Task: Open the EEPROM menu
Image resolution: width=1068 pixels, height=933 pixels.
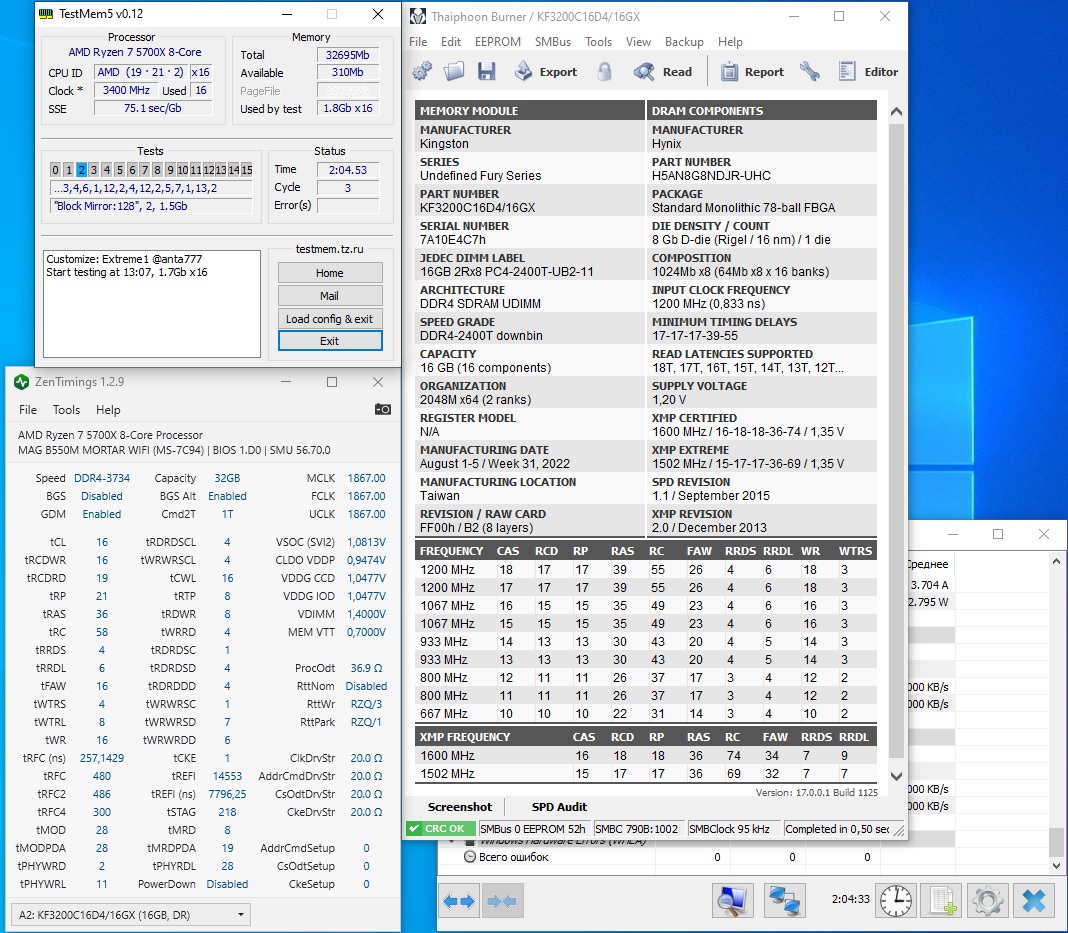Action: (498, 42)
